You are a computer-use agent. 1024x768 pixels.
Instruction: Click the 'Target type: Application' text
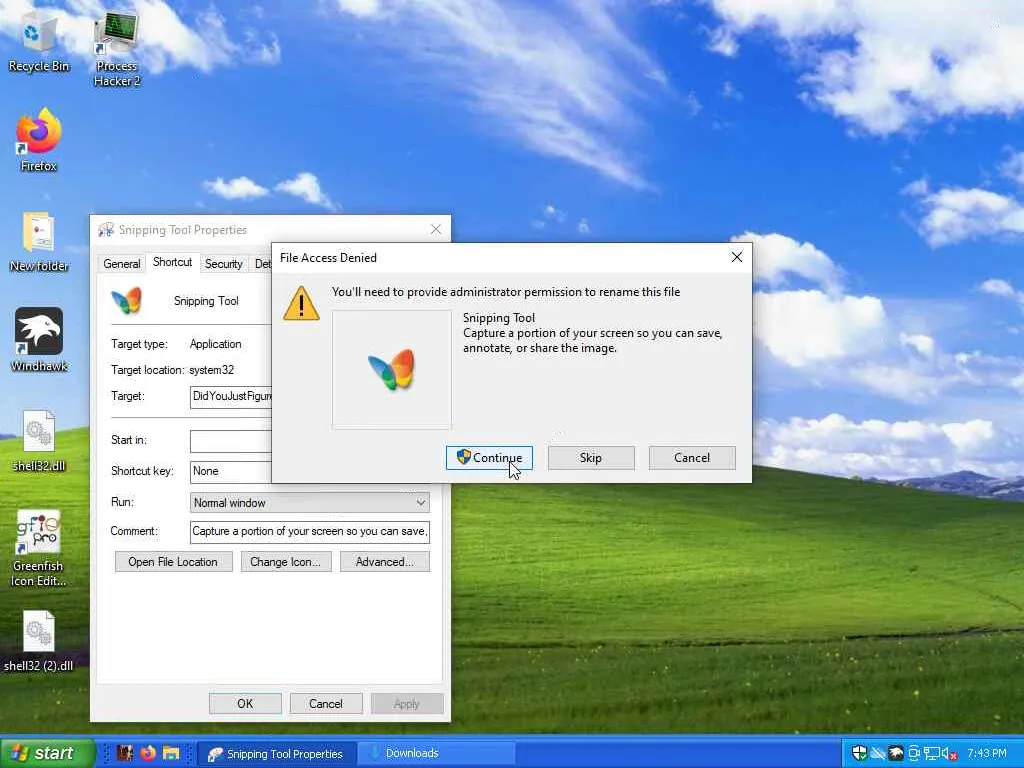pos(176,344)
